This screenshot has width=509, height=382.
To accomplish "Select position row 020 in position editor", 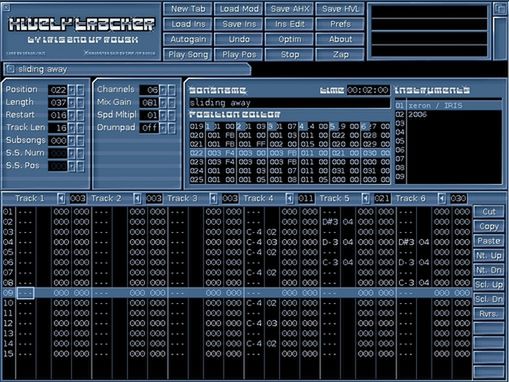I will click(x=290, y=136).
